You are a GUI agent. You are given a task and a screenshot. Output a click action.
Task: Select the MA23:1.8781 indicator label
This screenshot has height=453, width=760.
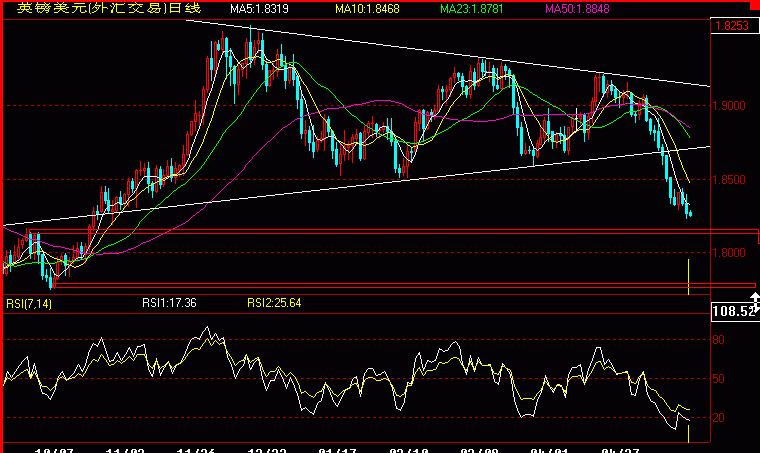(471, 9)
